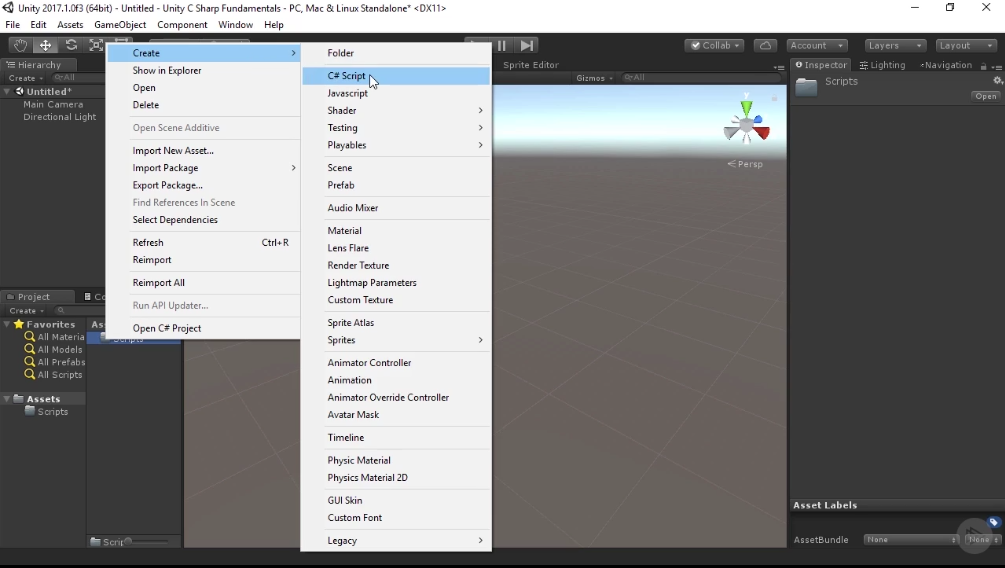Click the Favorites star icon

[x=19, y=324]
